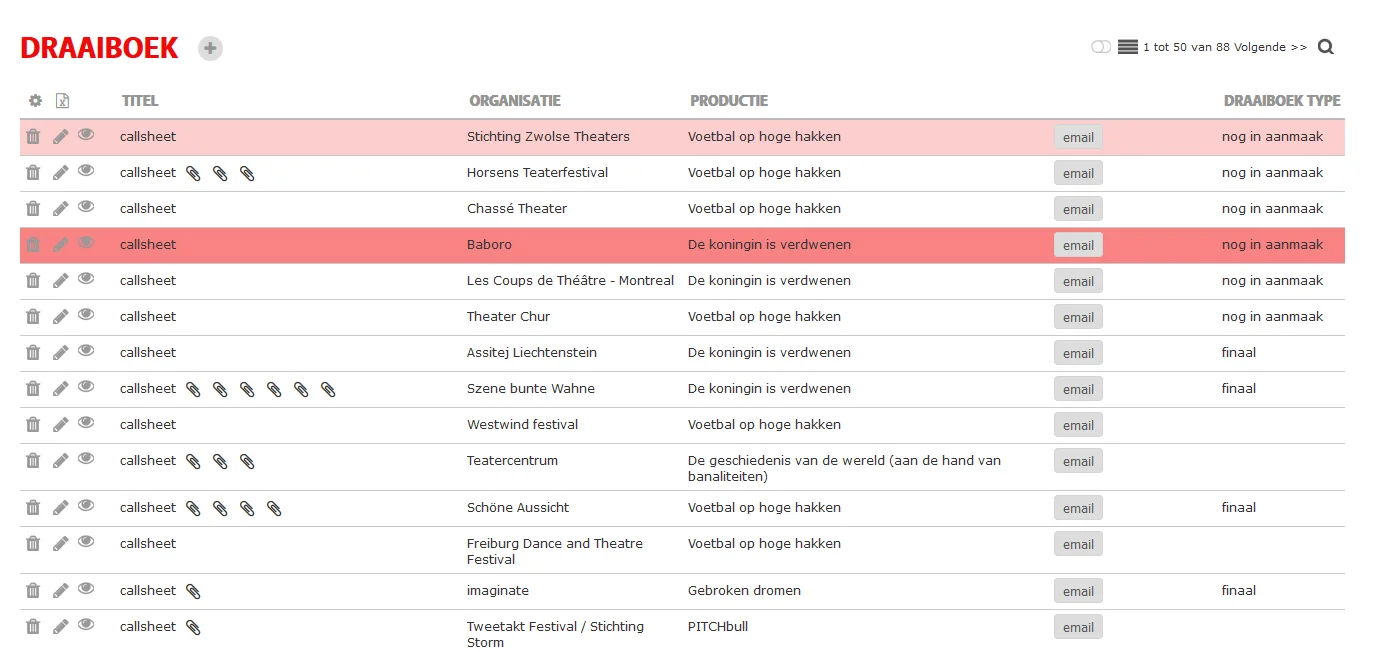Email Theater Chur callsheet
This screenshot has width=1375, height=652.
tap(1078, 317)
